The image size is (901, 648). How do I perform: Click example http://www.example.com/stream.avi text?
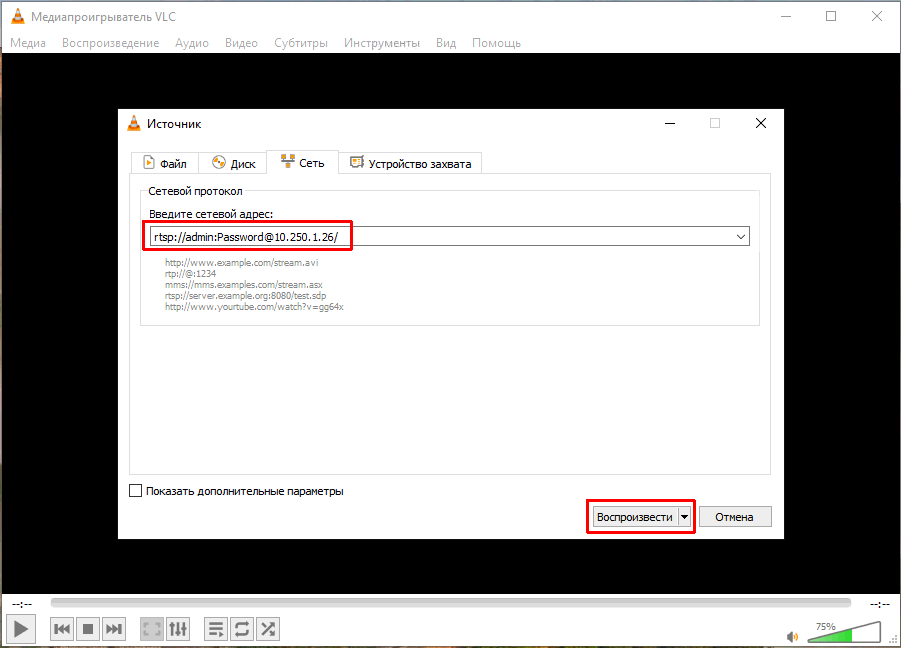[241, 263]
